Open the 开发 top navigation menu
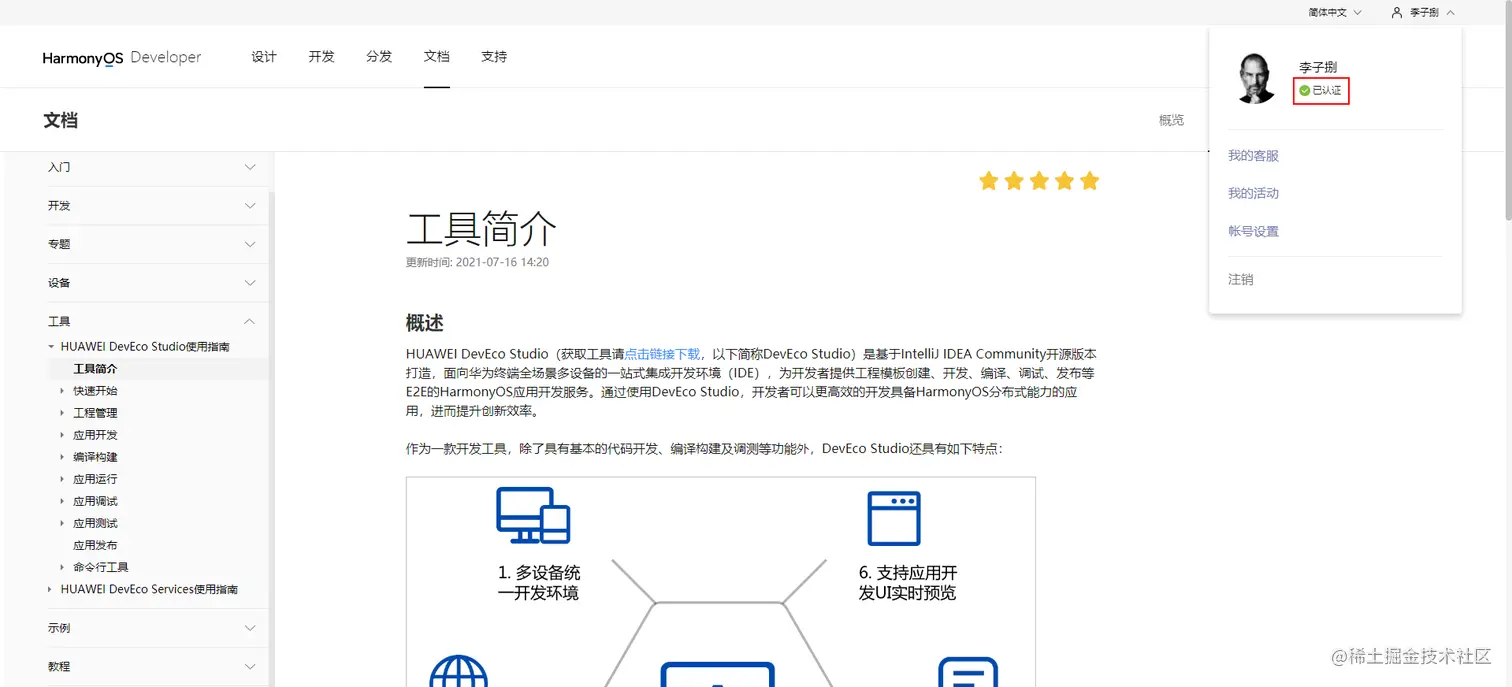The height and width of the screenshot is (687, 1512). click(x=321, y=57)
